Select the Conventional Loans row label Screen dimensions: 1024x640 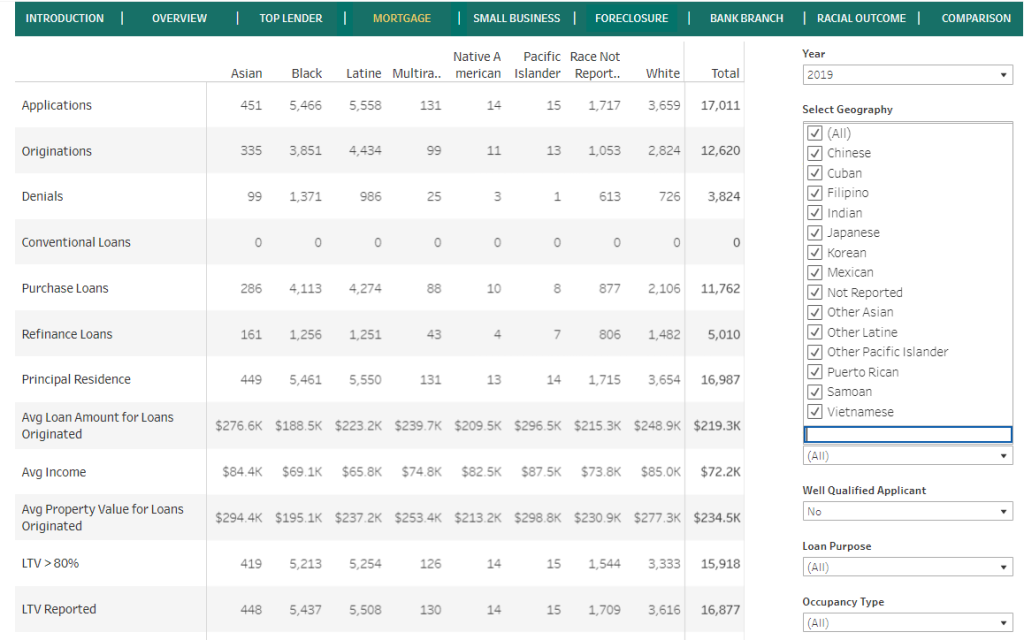coord(76,242)
